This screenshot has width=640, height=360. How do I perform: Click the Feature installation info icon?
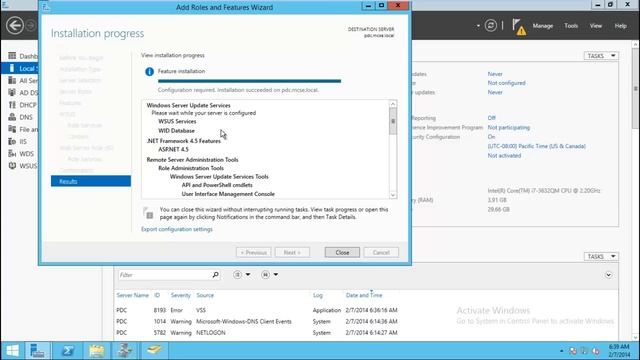(149, 72)
